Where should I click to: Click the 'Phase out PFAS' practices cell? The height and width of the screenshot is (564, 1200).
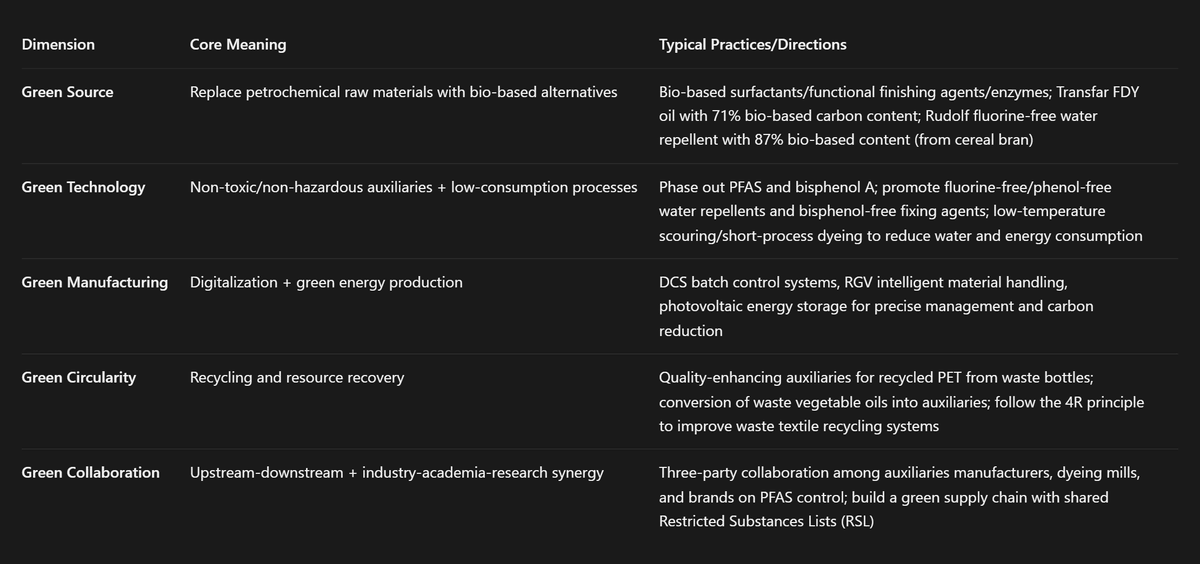pyautogui.click(x=901, y=211)
